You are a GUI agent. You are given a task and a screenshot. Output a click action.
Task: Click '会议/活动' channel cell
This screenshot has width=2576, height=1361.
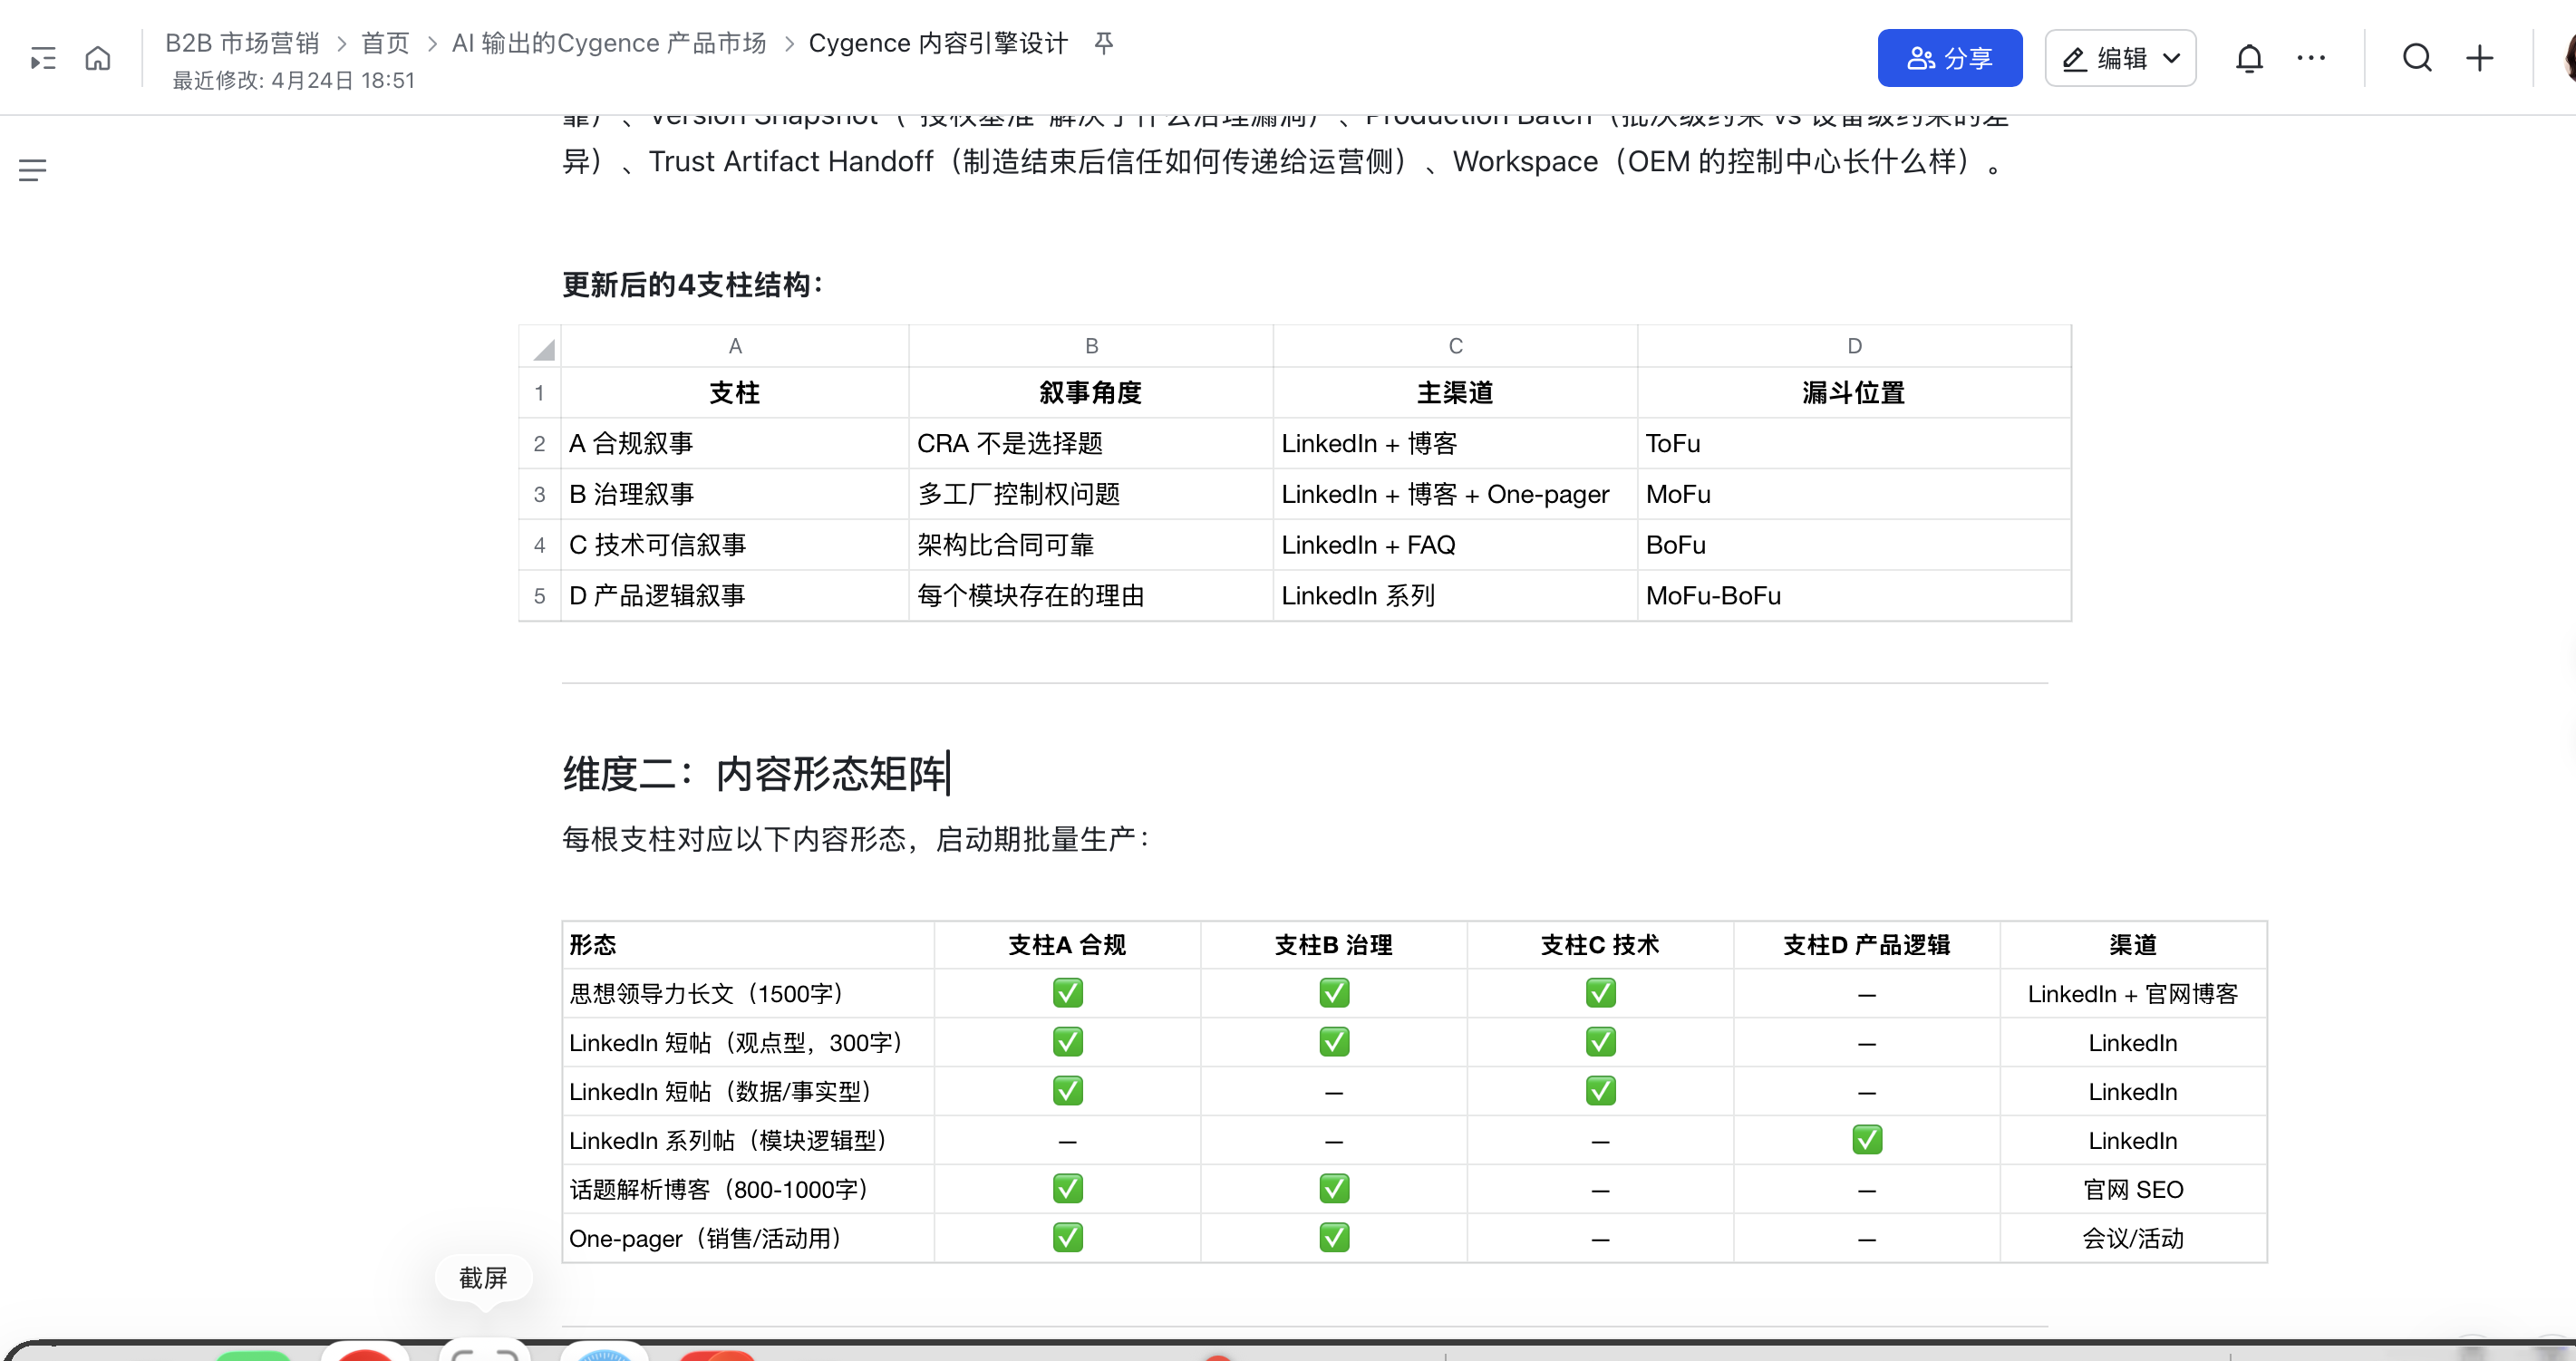click(2133, 1239)
